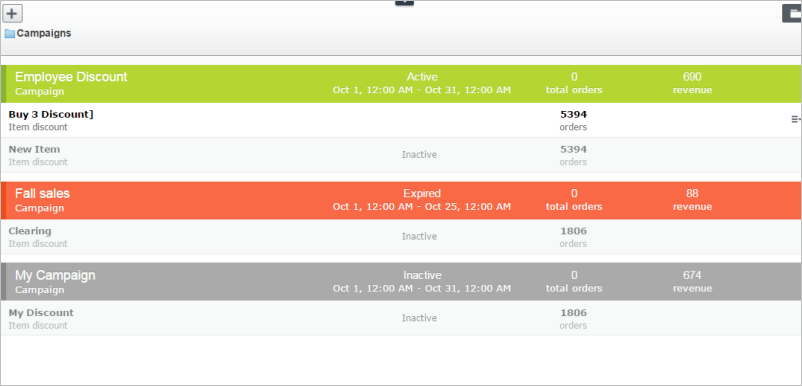Viewport: 802px width, 386px height.
Task: Select the Fall sales campaign header
Action: pyautogui.click(x=402, y=200)
